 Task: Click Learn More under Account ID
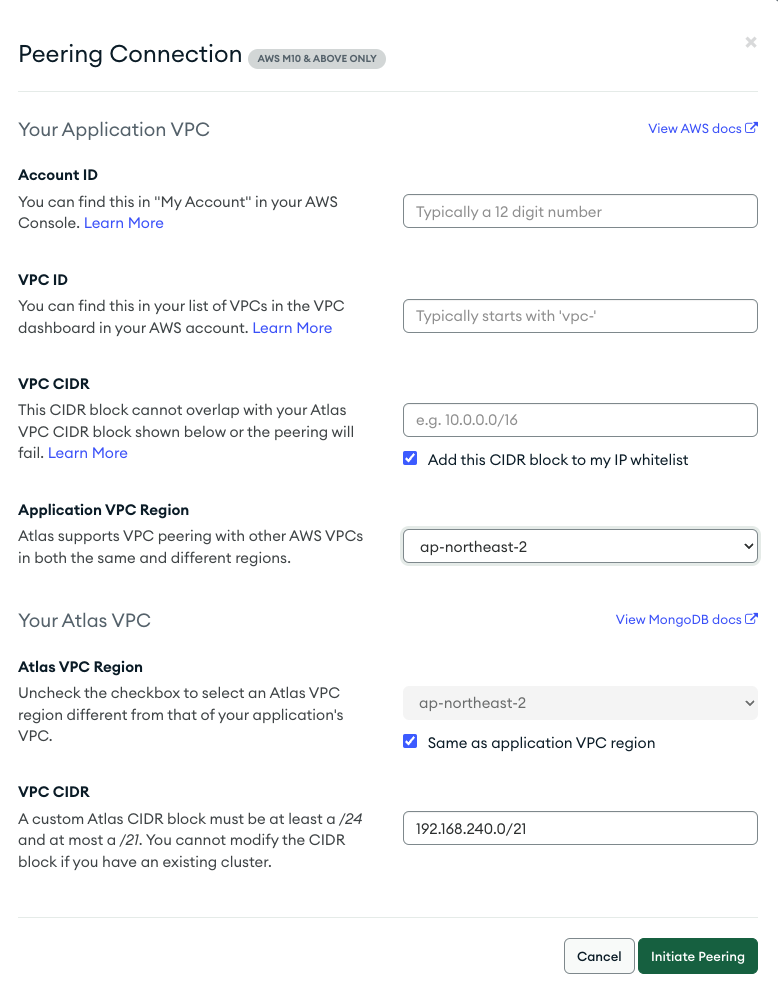[x=124, y=223]
